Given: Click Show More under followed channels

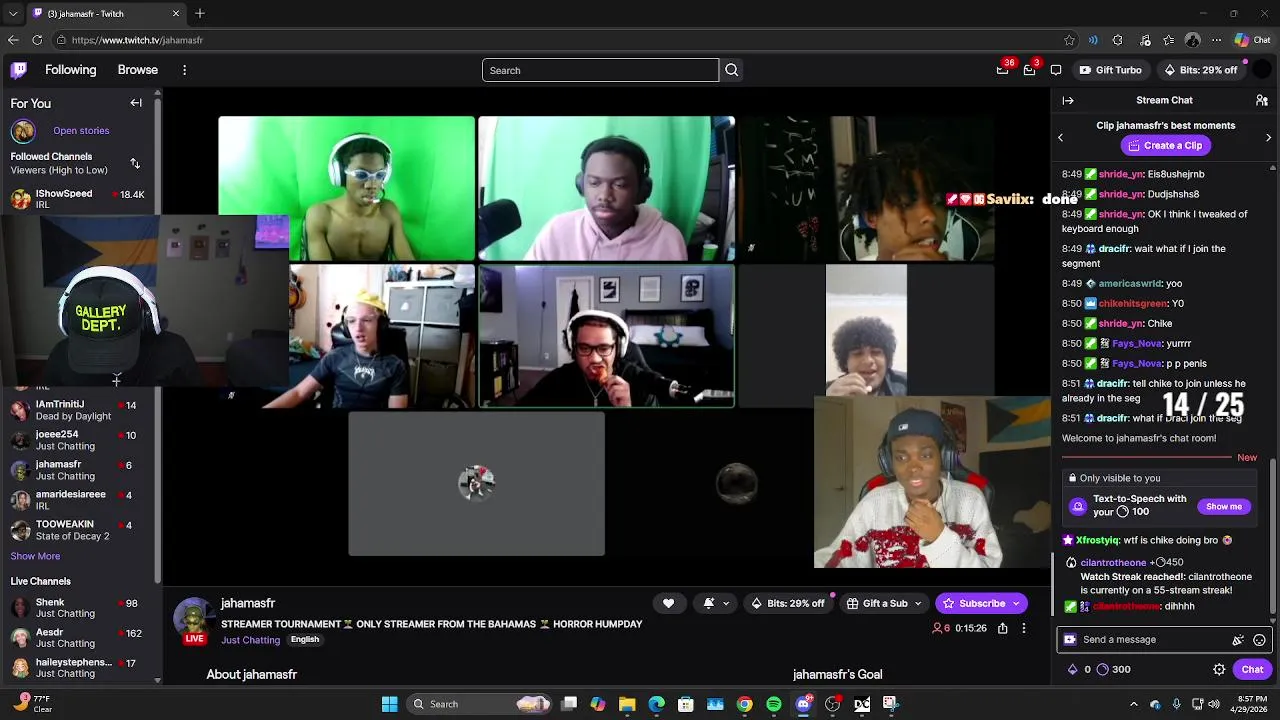Looking at the screenshot, I should 35,556.
